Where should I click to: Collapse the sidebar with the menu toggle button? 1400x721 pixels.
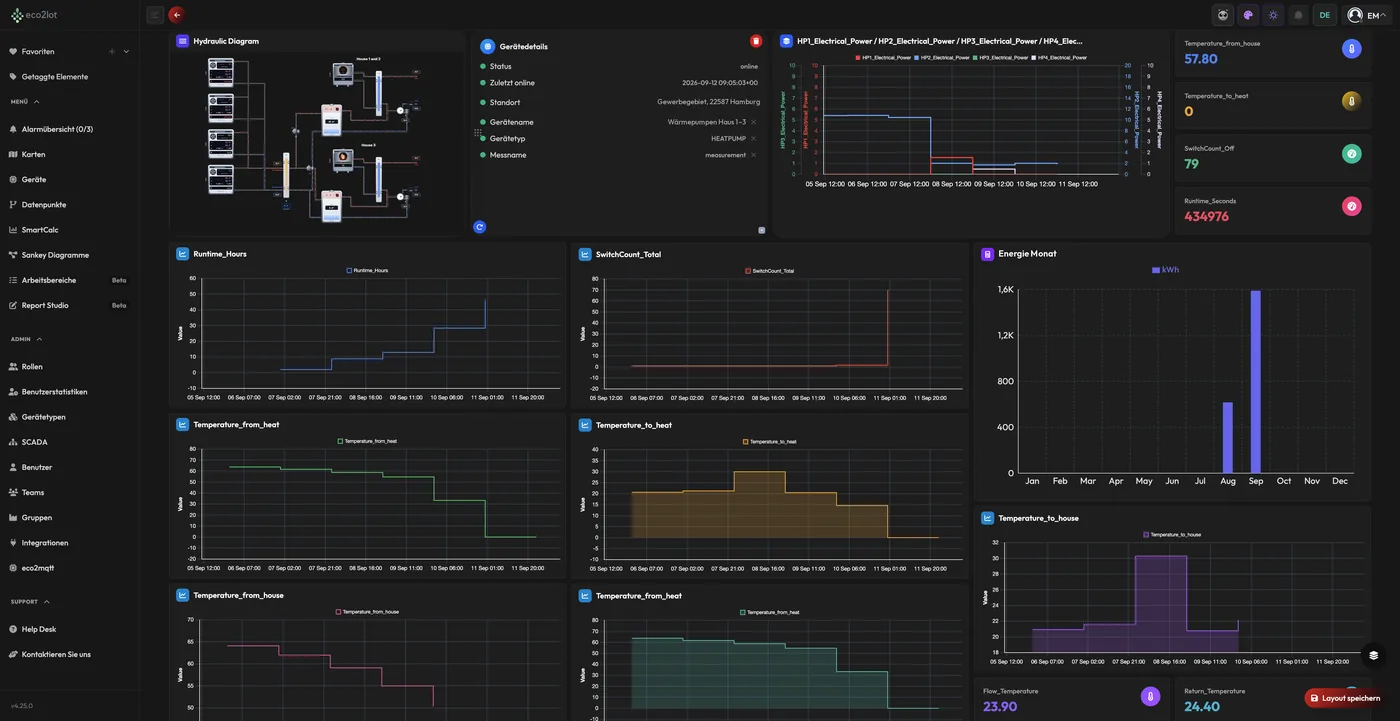click(x=154, y=15)
